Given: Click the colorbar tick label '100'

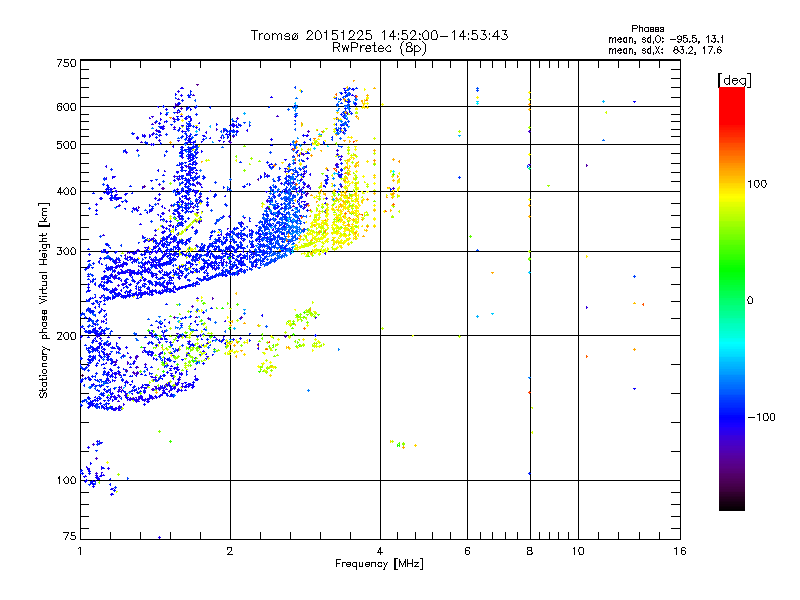Looking at the screenshot, I should point(757,184).
